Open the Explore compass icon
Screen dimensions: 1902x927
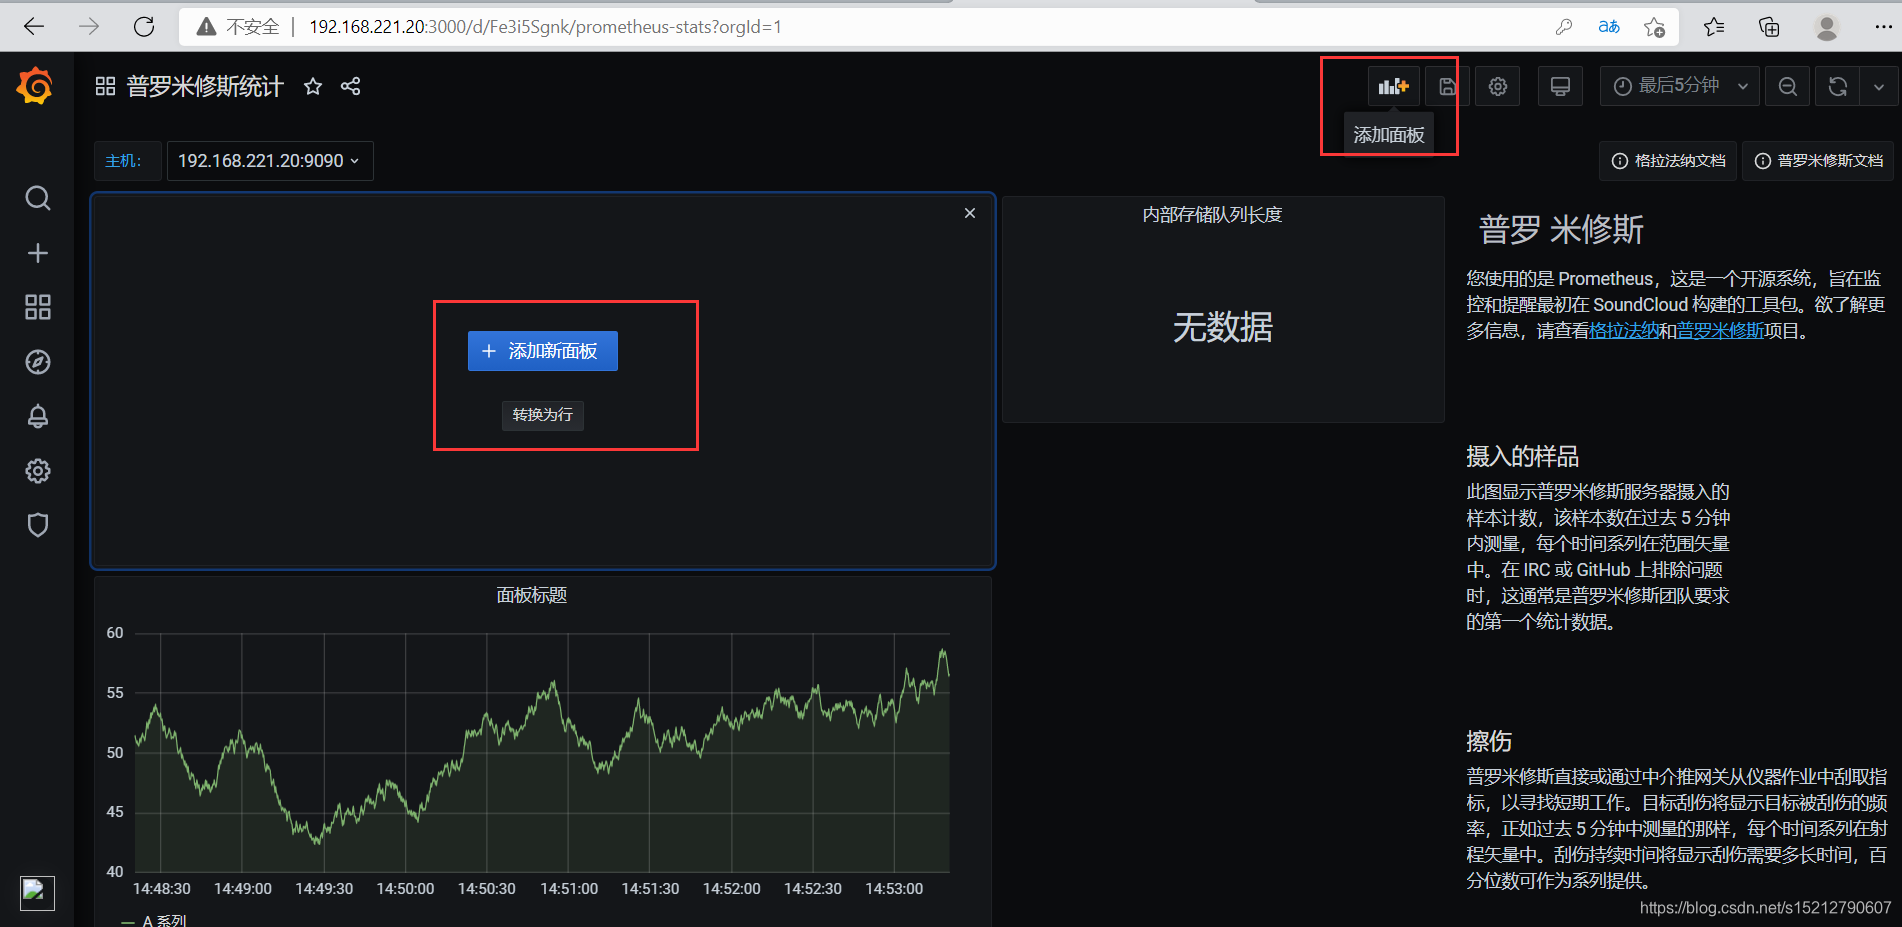click(37, 362)
